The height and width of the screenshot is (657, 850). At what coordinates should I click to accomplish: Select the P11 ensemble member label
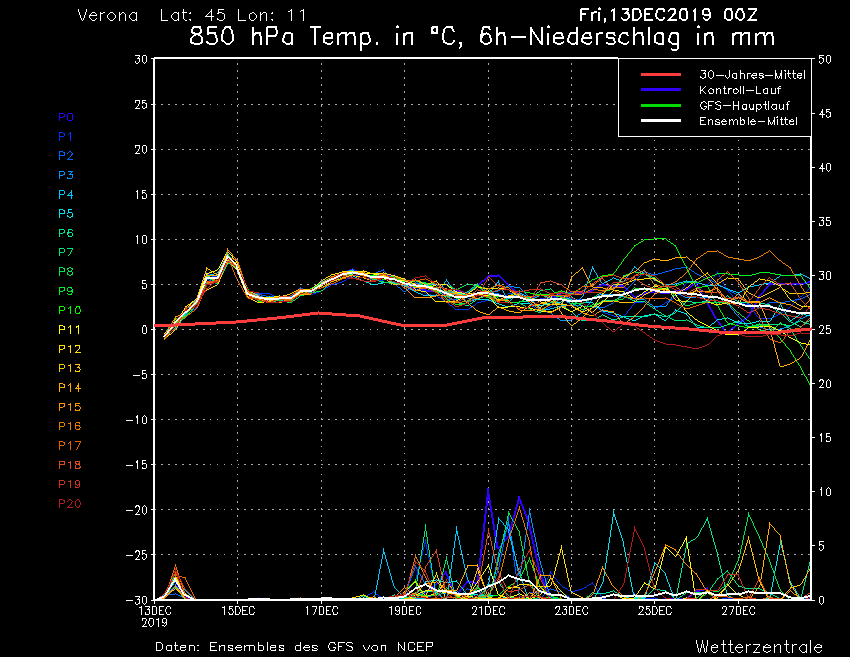[x=69, y=330]
